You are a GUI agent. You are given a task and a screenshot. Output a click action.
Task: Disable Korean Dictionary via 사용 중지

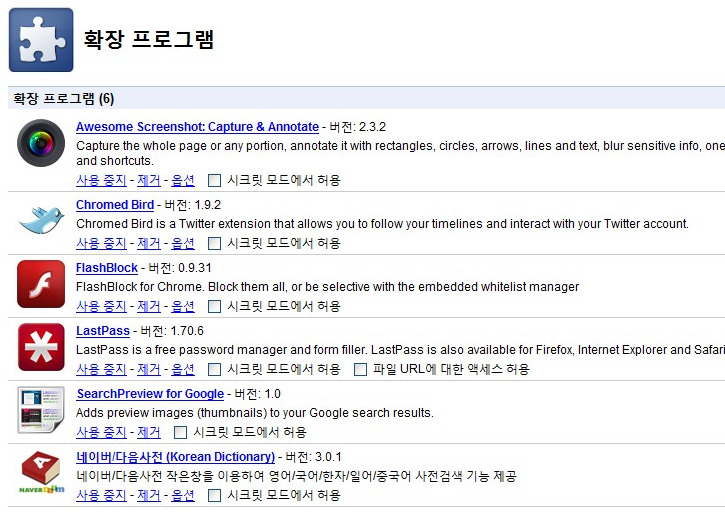(x=101, y=495)
